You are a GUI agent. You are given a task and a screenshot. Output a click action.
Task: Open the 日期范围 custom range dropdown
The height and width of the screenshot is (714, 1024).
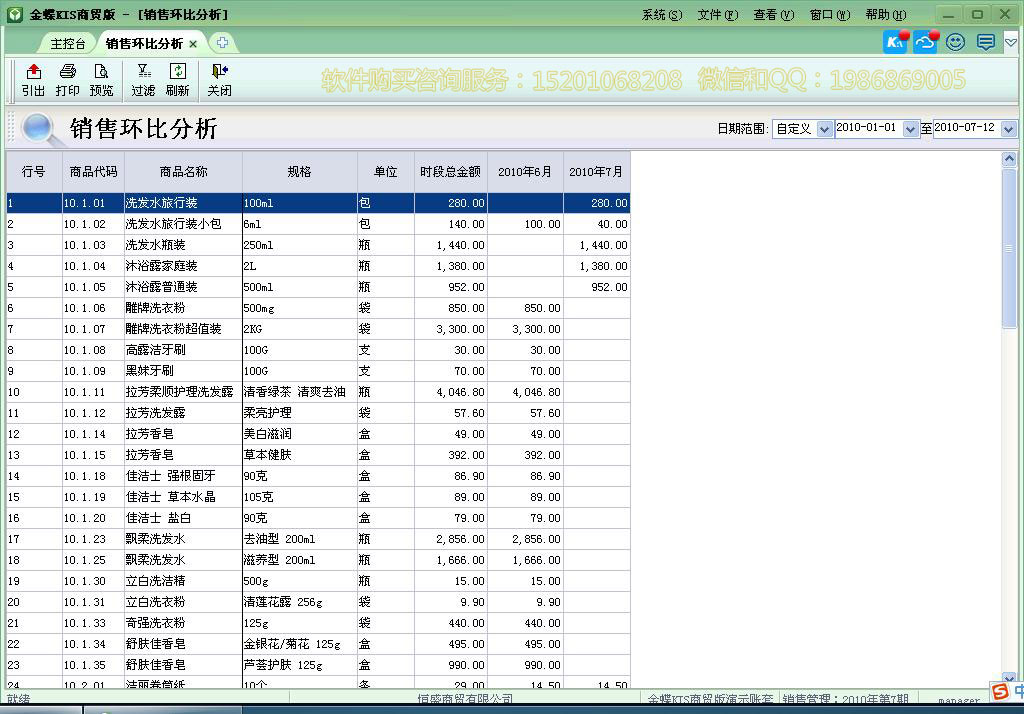coord(825,129)
